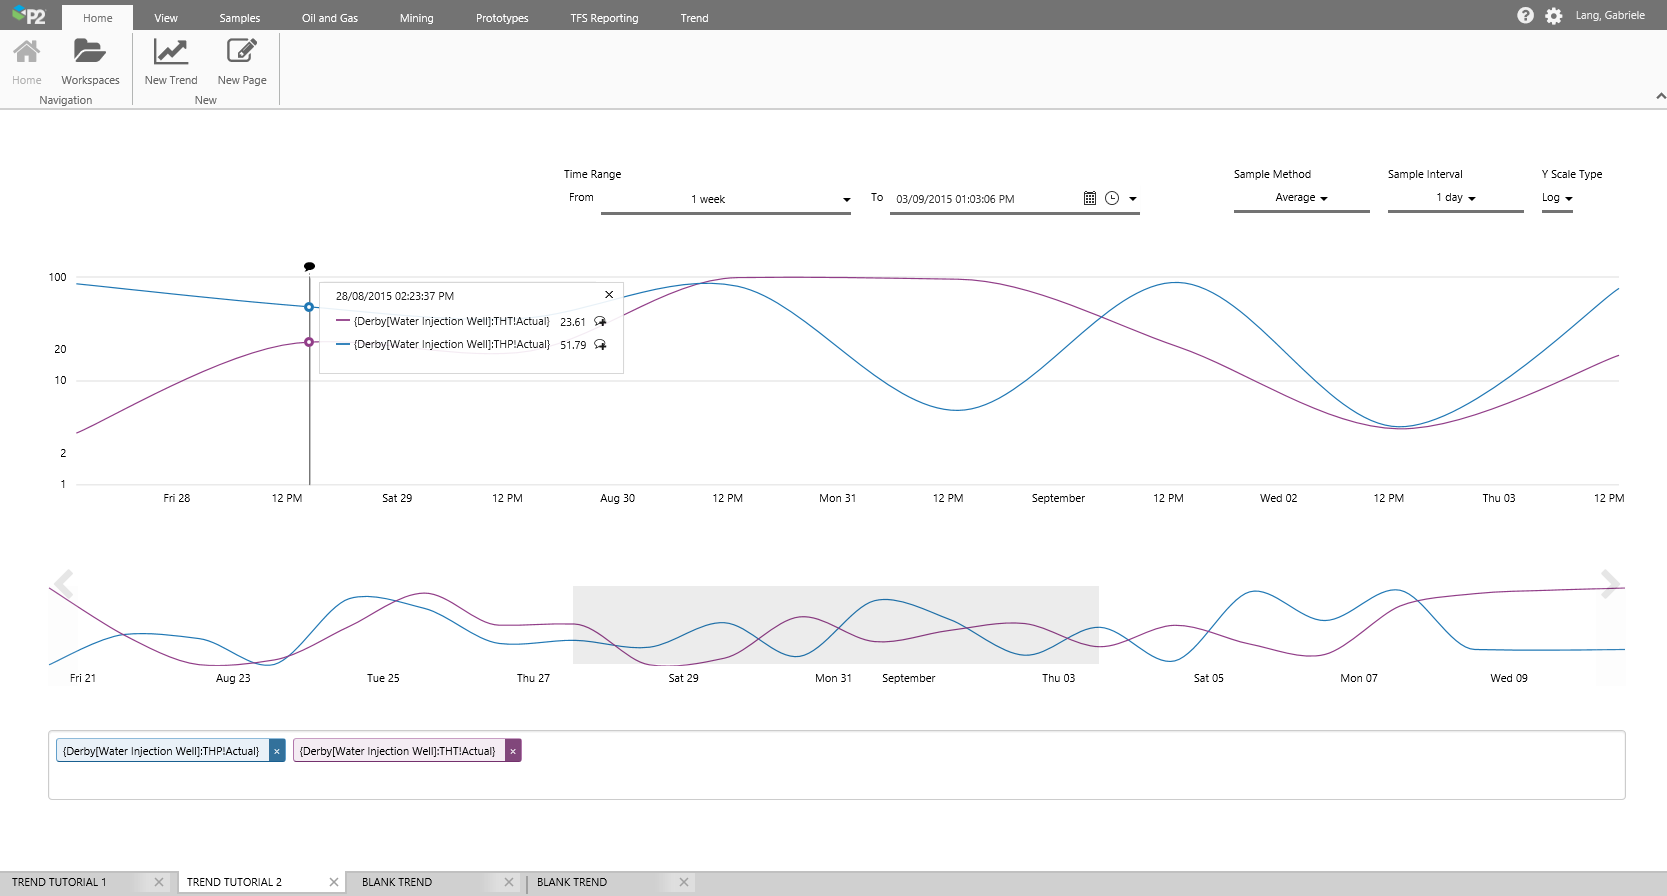Image resolution: width=1667 pixels, height=896 pixels.
Task: Close the hairline tooltip popup
Action: pyautogui.click(x=609, y=295)
